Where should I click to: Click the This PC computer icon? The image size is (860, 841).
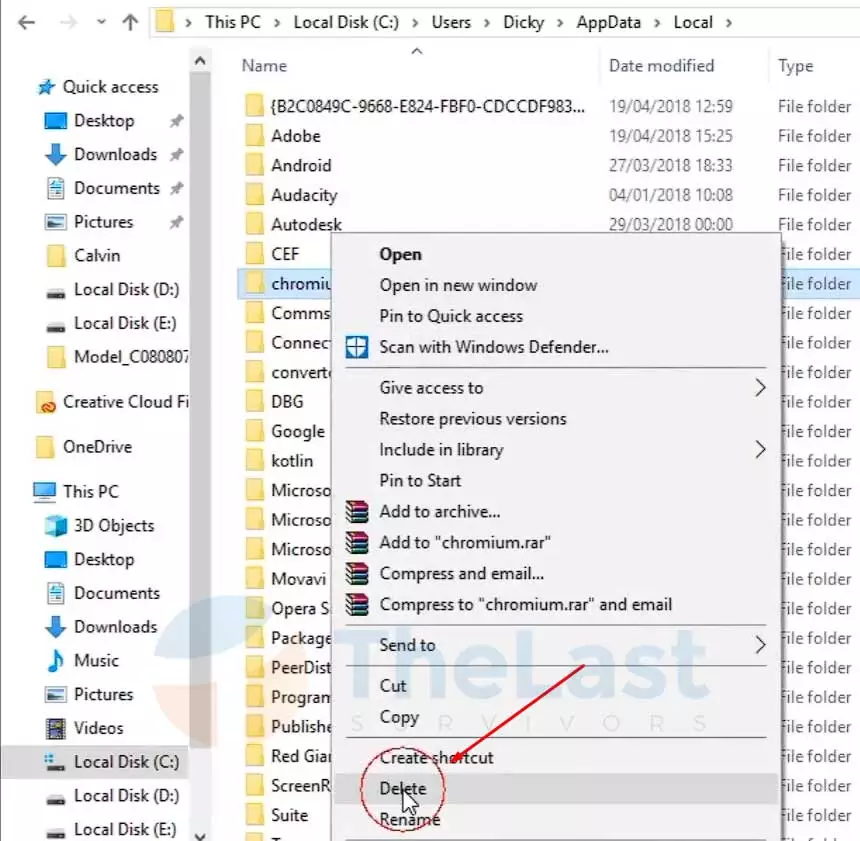coord(44,492)
